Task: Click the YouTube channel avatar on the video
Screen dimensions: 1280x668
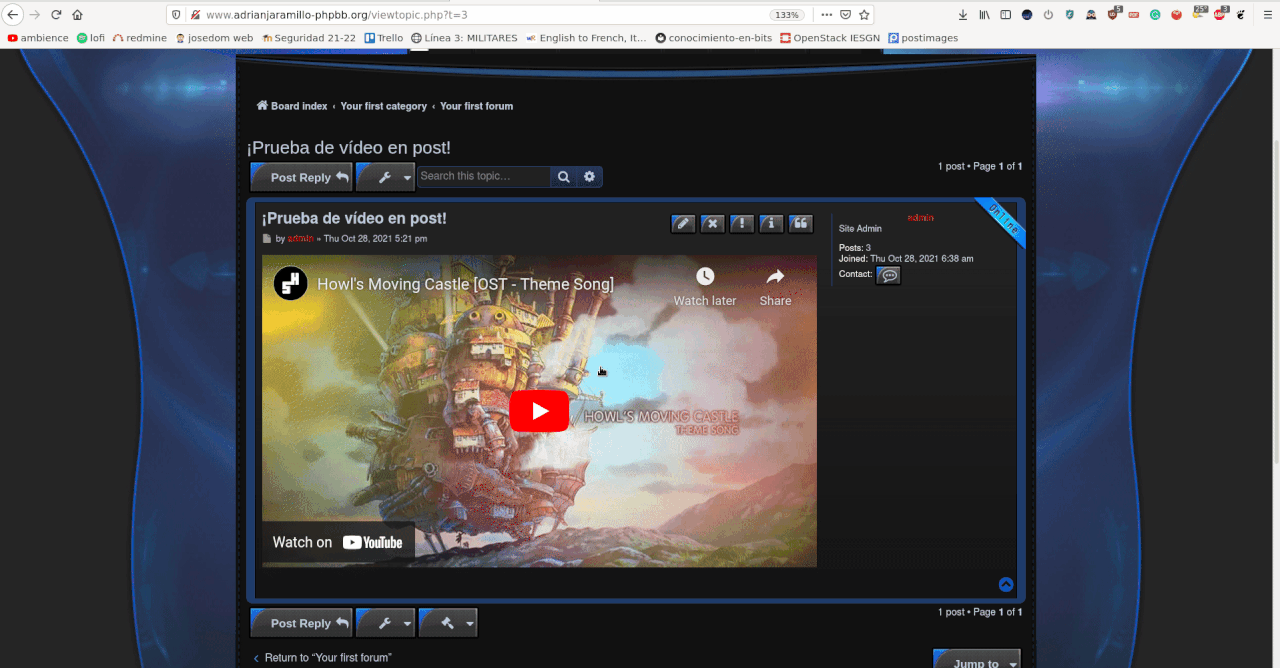Action: point(290,283)
